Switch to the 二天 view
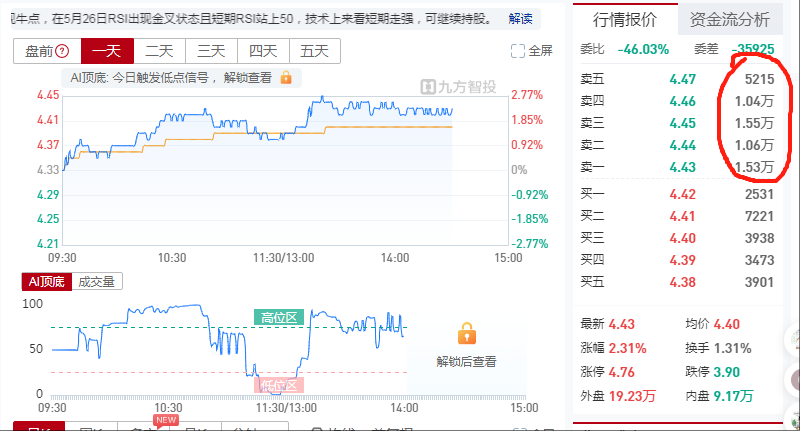This screenshot has height=431, width=800. tap(160, 51)
